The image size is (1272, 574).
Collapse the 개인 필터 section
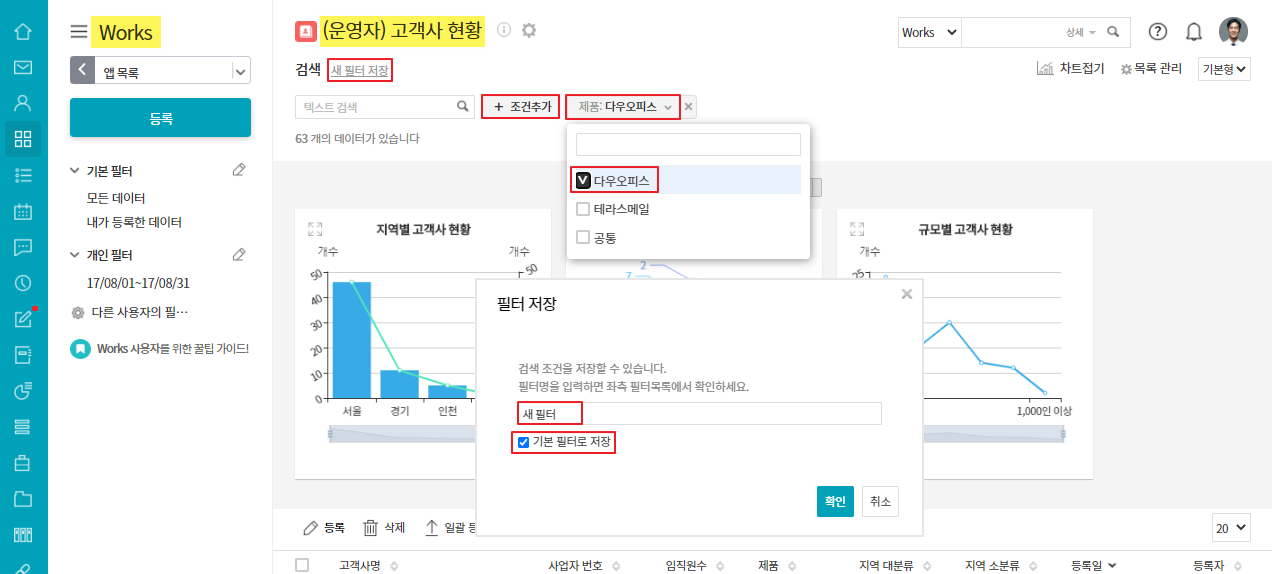point(75,255)
